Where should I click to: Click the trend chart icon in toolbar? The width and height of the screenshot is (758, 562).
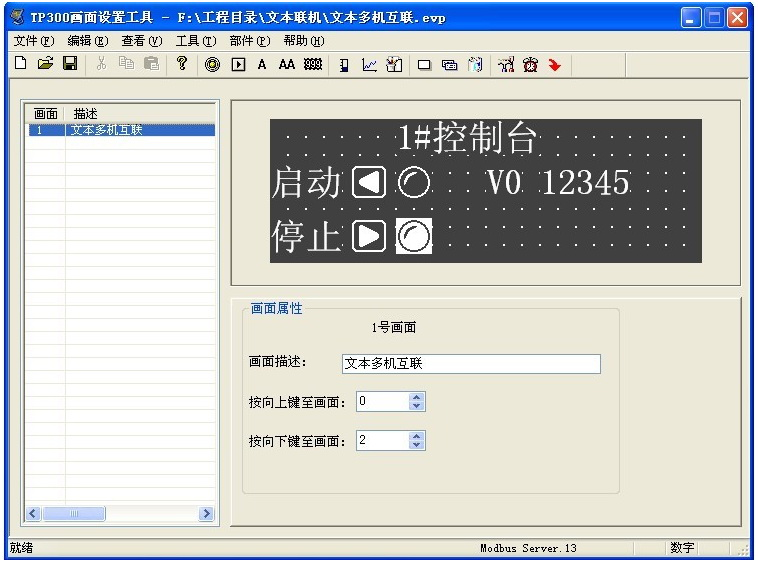[x=369, y=64]
